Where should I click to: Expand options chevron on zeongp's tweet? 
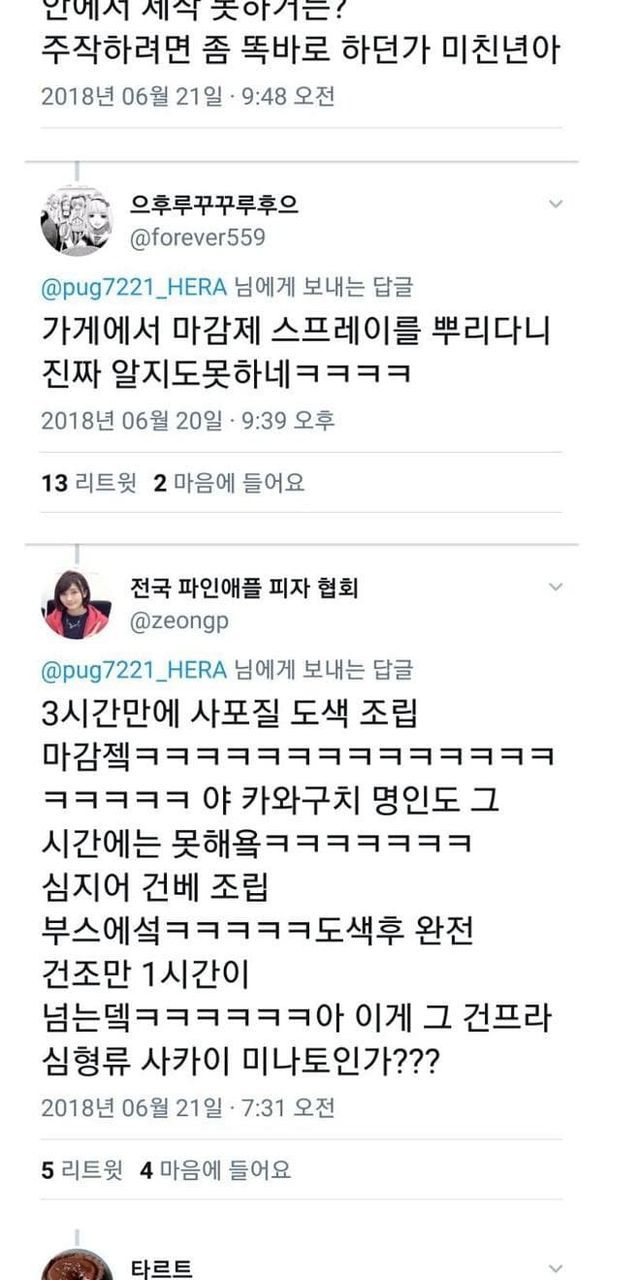[x=556, y=588]
